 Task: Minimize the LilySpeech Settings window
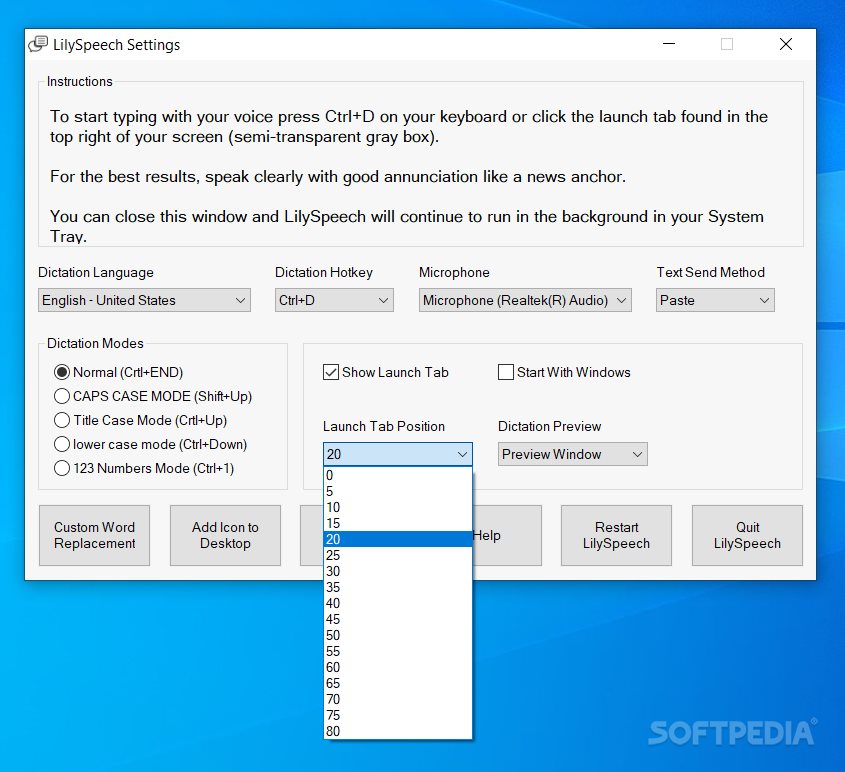click(669, 44)
